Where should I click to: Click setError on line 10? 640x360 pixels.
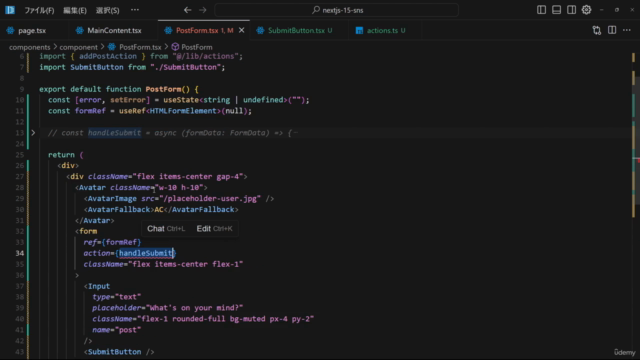(x=128, y=100)
